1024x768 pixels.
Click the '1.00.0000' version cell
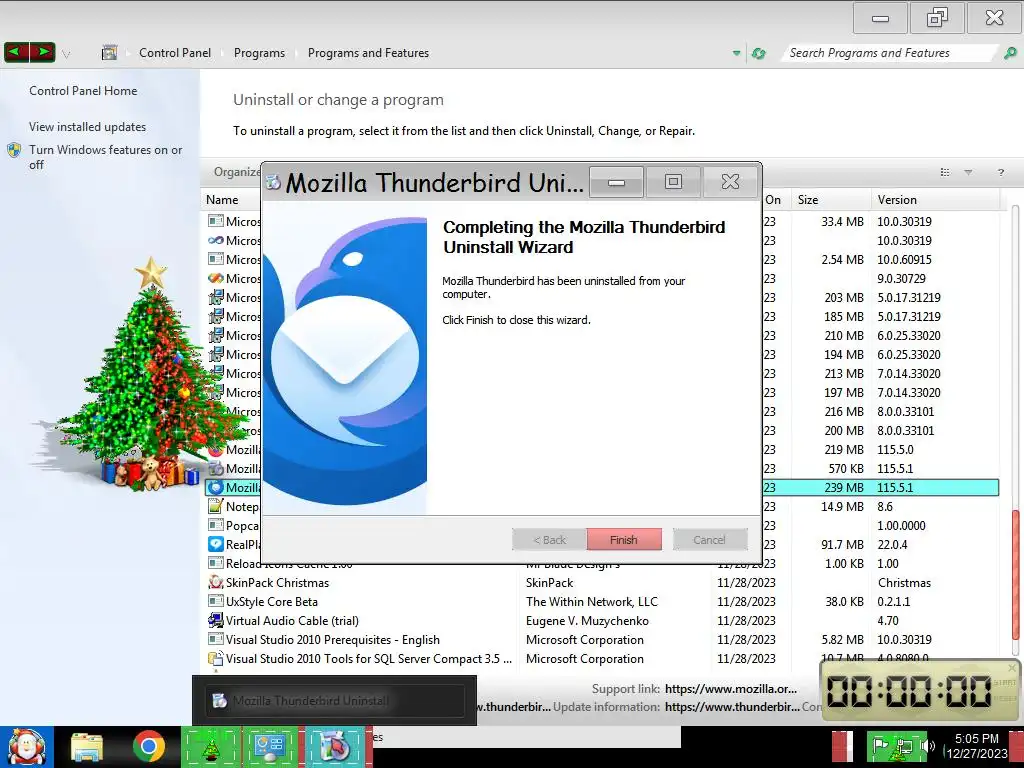901,525
